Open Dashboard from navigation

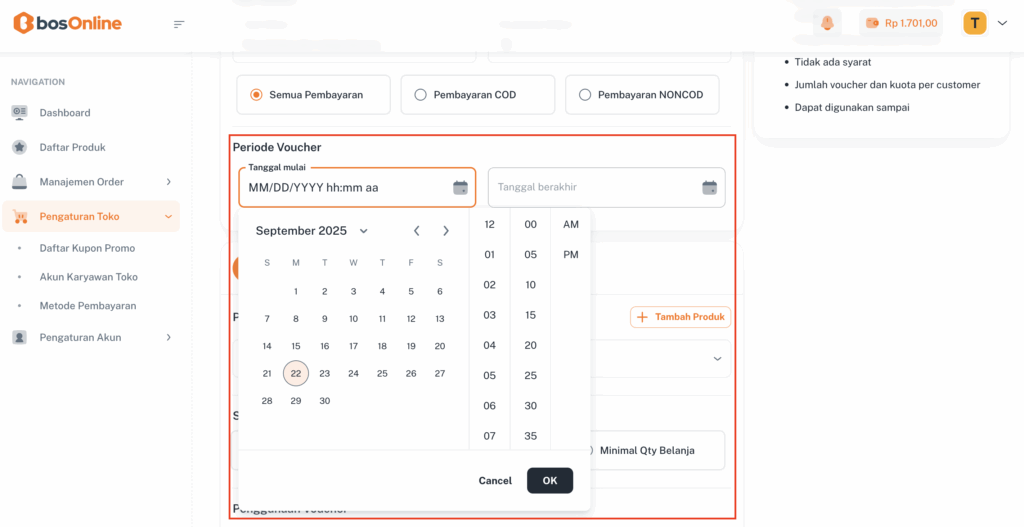pos(65,113)
